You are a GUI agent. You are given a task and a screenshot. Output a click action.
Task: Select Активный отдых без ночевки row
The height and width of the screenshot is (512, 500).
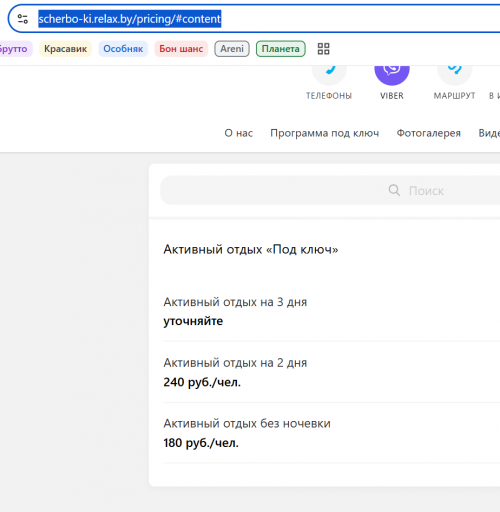click(332, 433)
